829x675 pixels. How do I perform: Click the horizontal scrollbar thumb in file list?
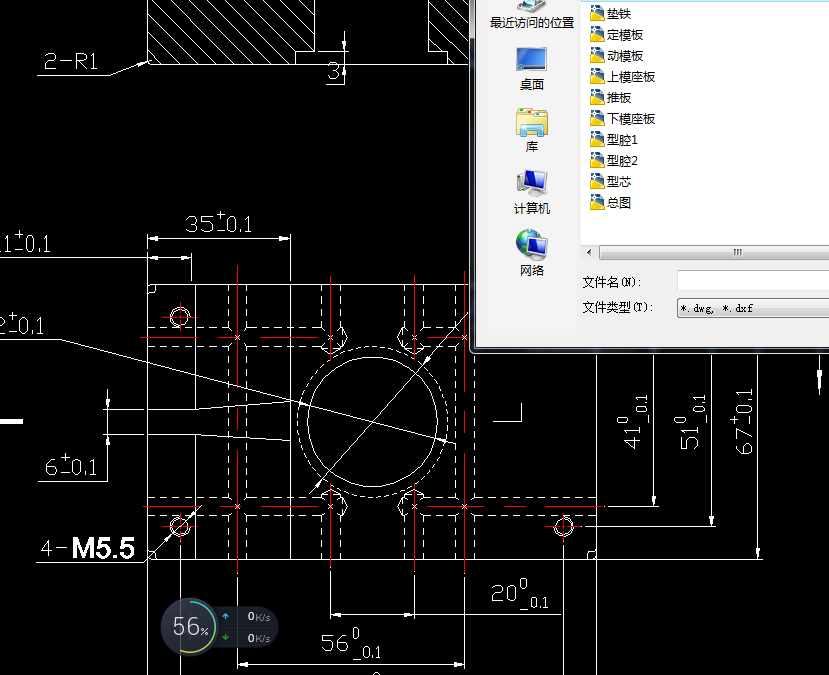pyautogui.click(x=714, y=252)
